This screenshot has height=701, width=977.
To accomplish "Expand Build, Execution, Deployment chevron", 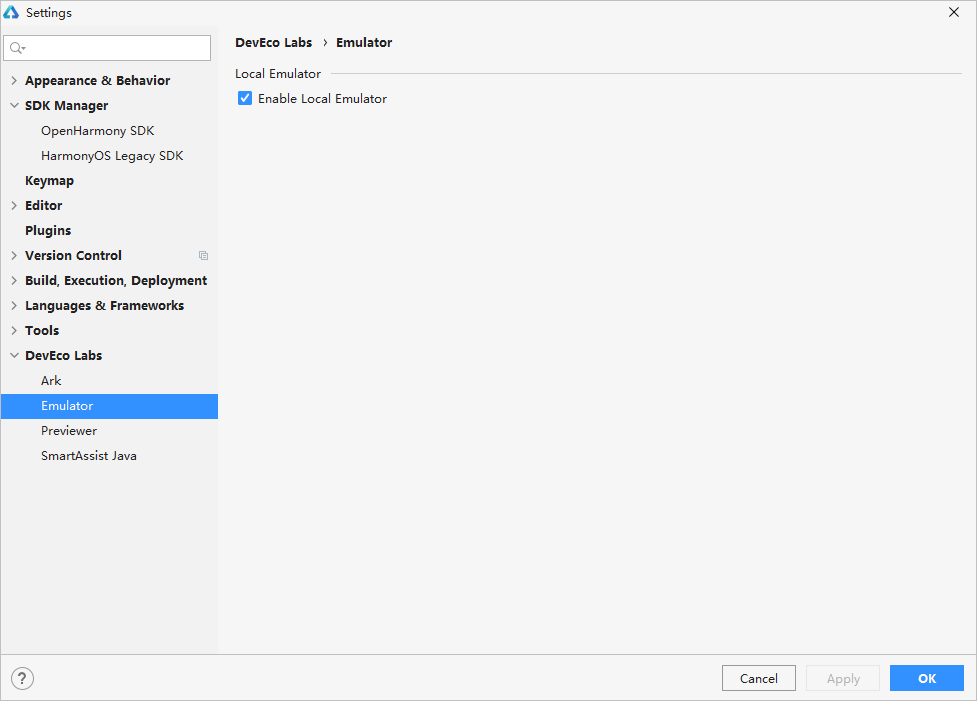I will (x=14, y=280).
